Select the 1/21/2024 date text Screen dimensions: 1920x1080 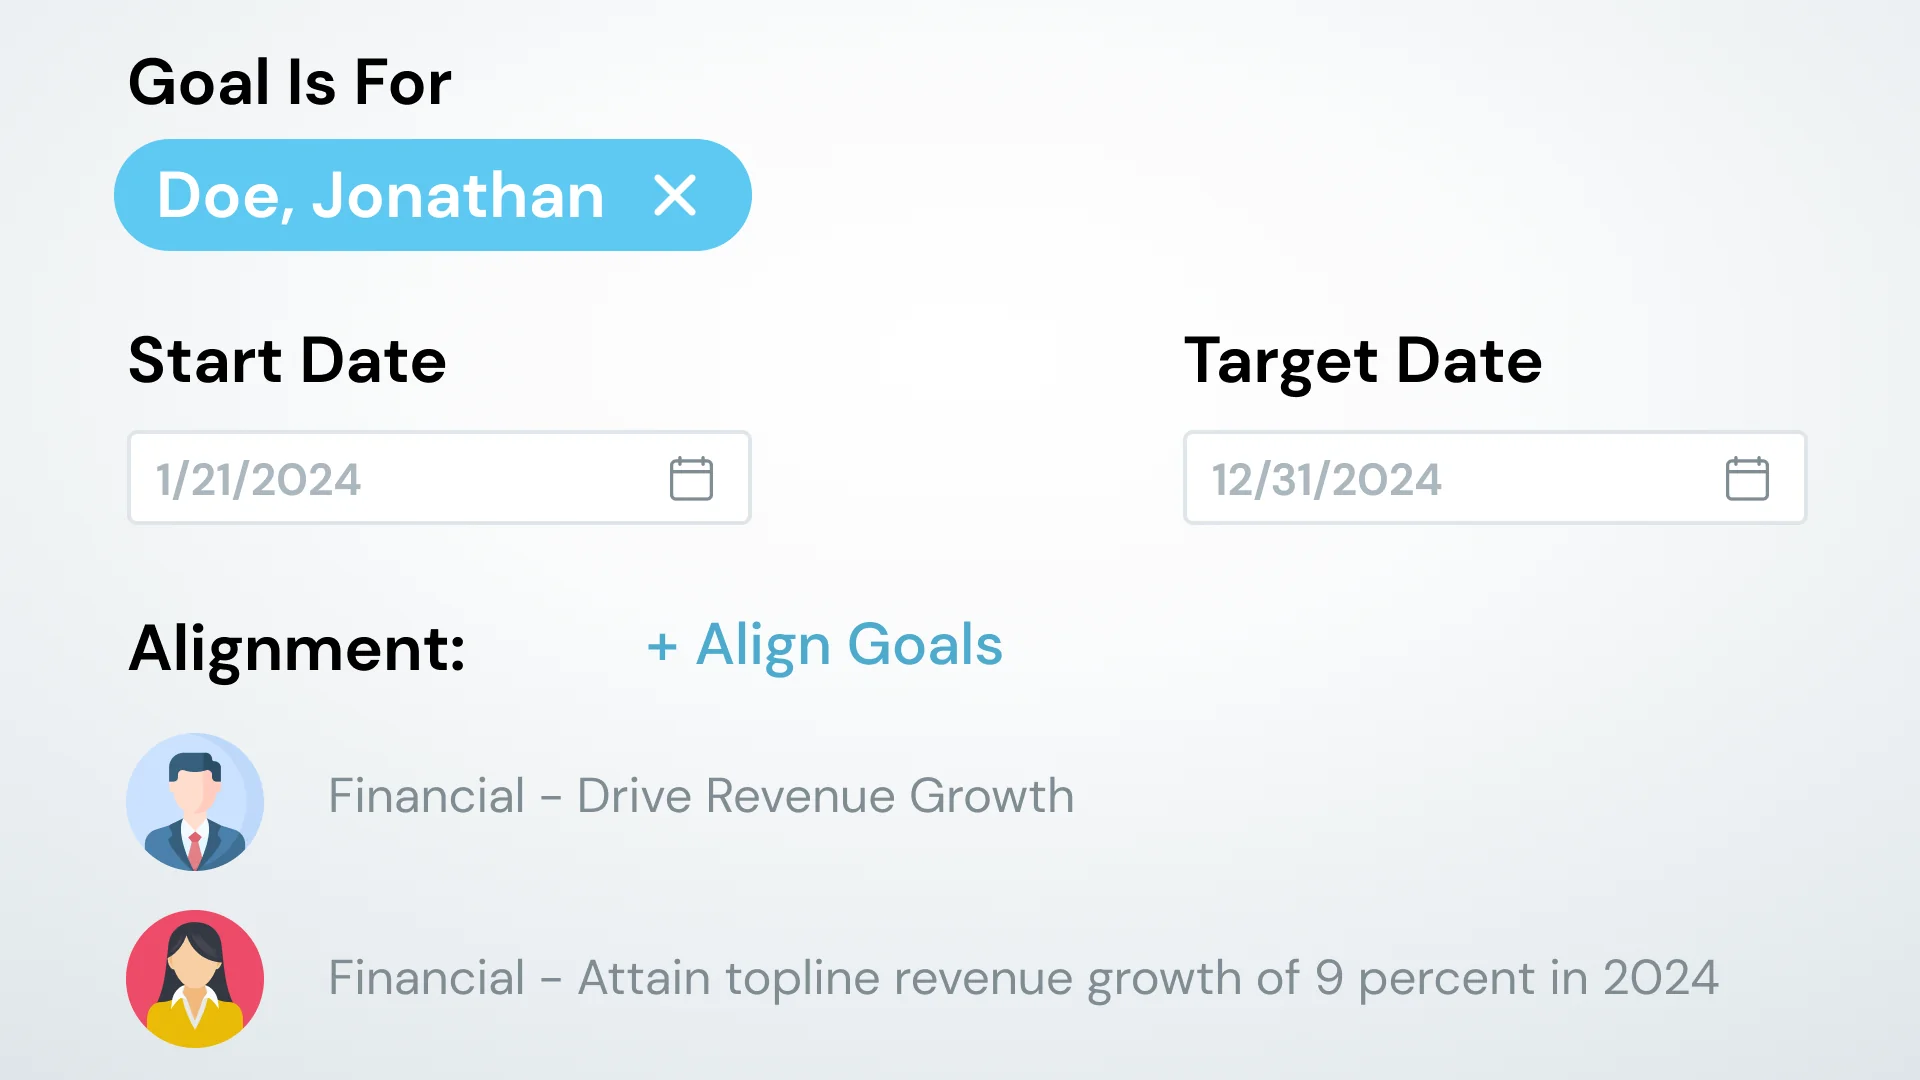tap(258, 480)
